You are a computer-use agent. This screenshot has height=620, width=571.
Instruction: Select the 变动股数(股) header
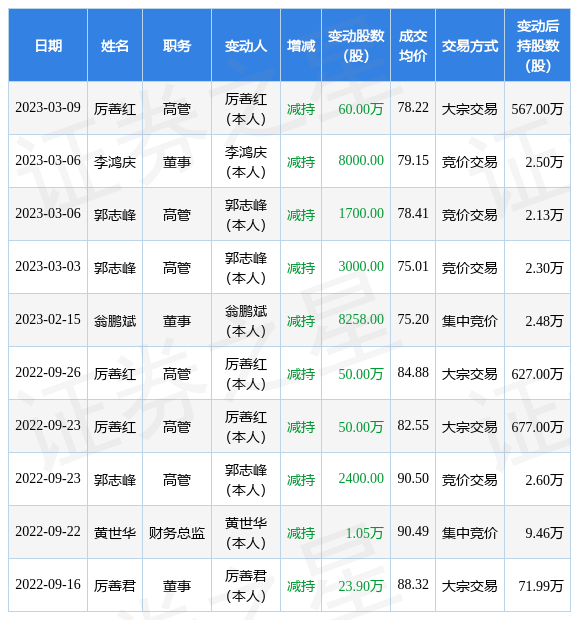click(356, 45)
